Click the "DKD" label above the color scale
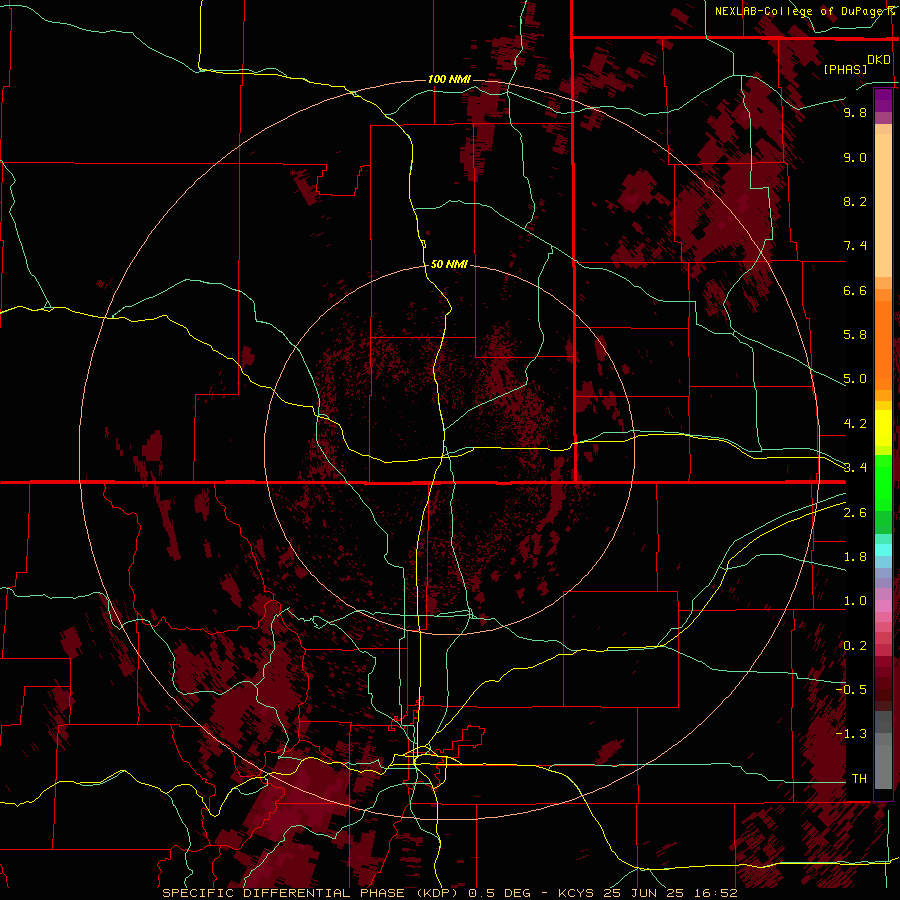This screenshot has height=900, width=900. click(879, 59)
